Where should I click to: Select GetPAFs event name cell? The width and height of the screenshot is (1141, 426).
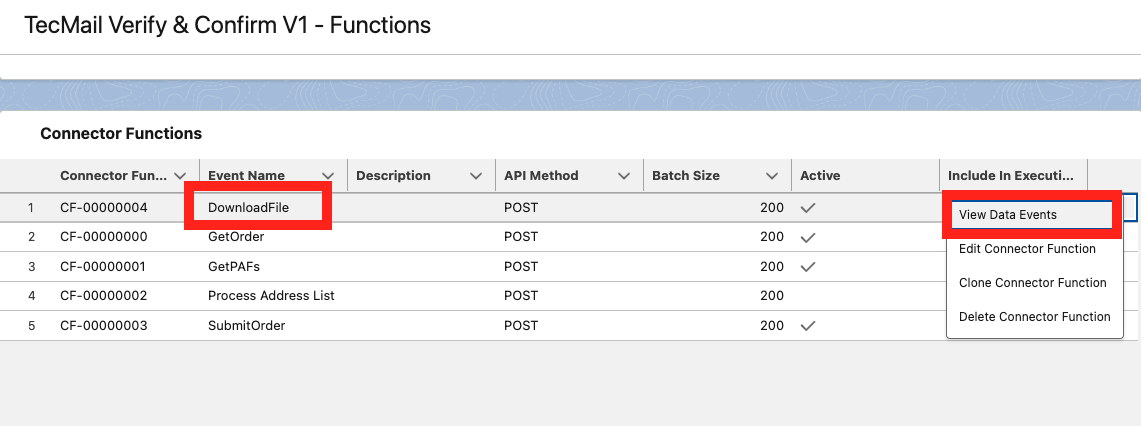tap(234, 267)
